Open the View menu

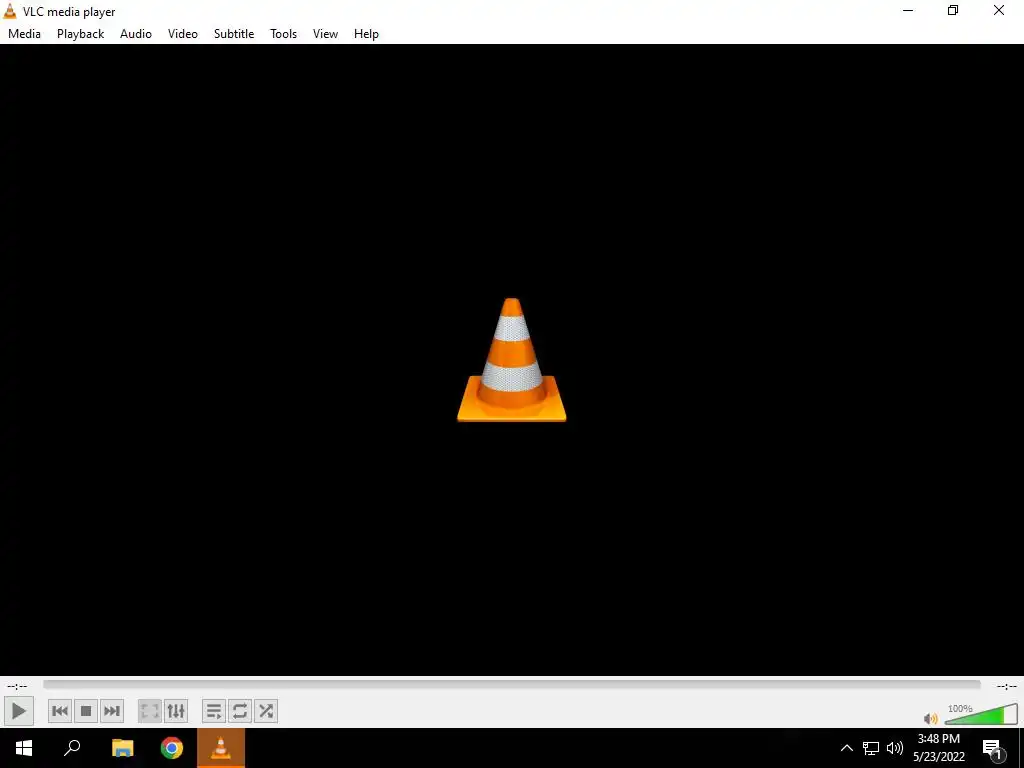(x=325, y=34)
